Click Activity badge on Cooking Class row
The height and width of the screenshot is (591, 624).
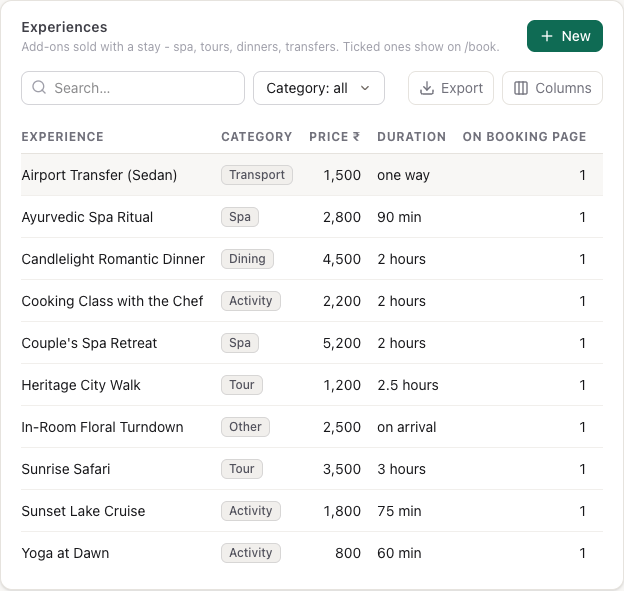pos(251,301)
